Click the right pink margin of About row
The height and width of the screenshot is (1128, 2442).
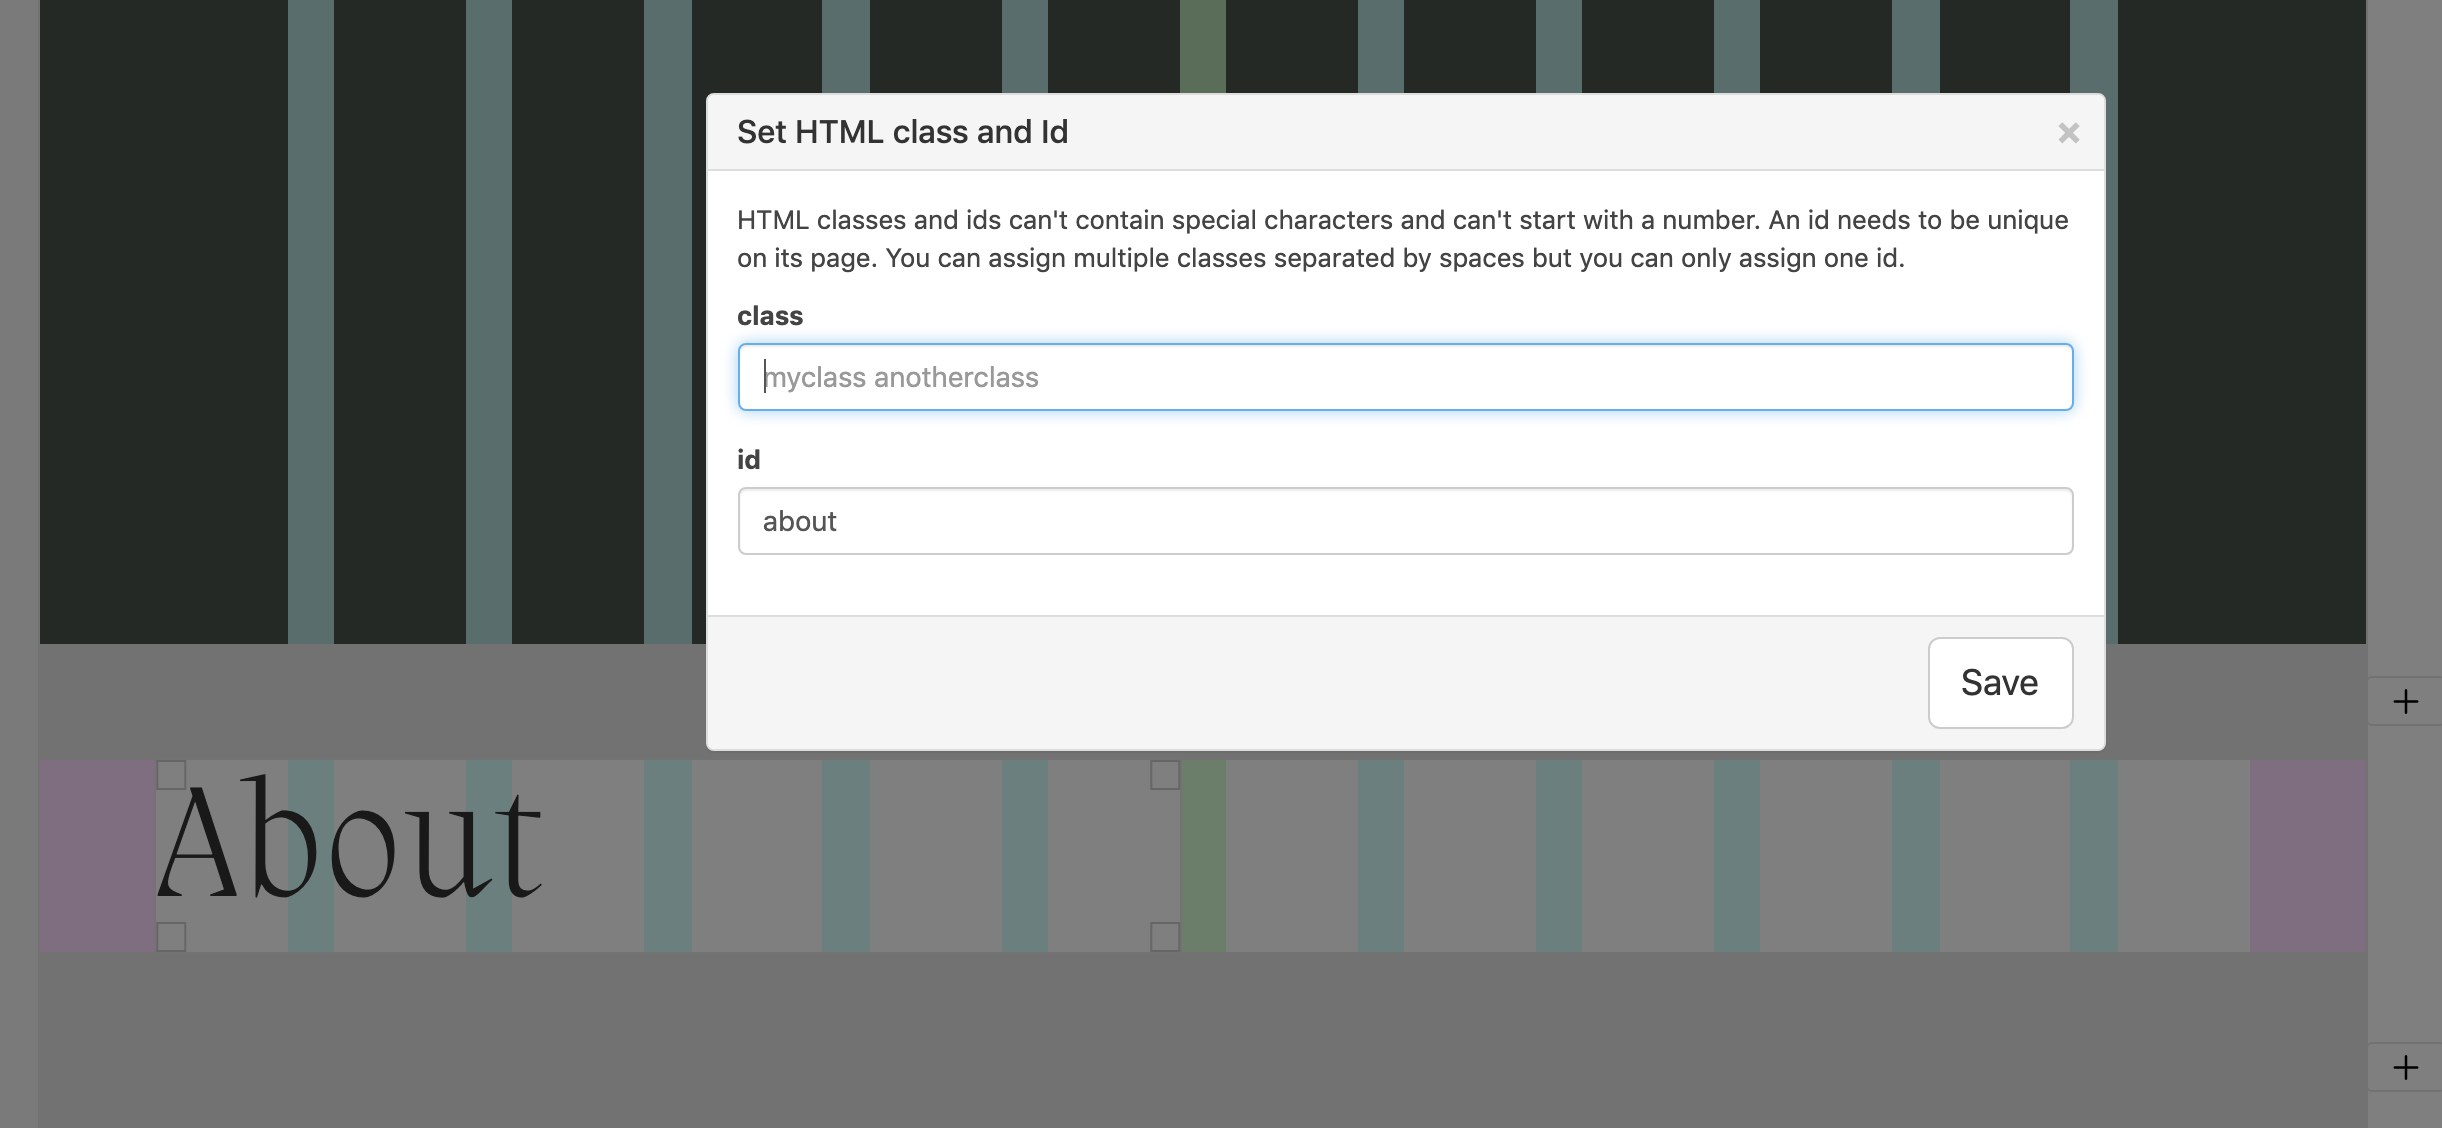[2307, 855]
